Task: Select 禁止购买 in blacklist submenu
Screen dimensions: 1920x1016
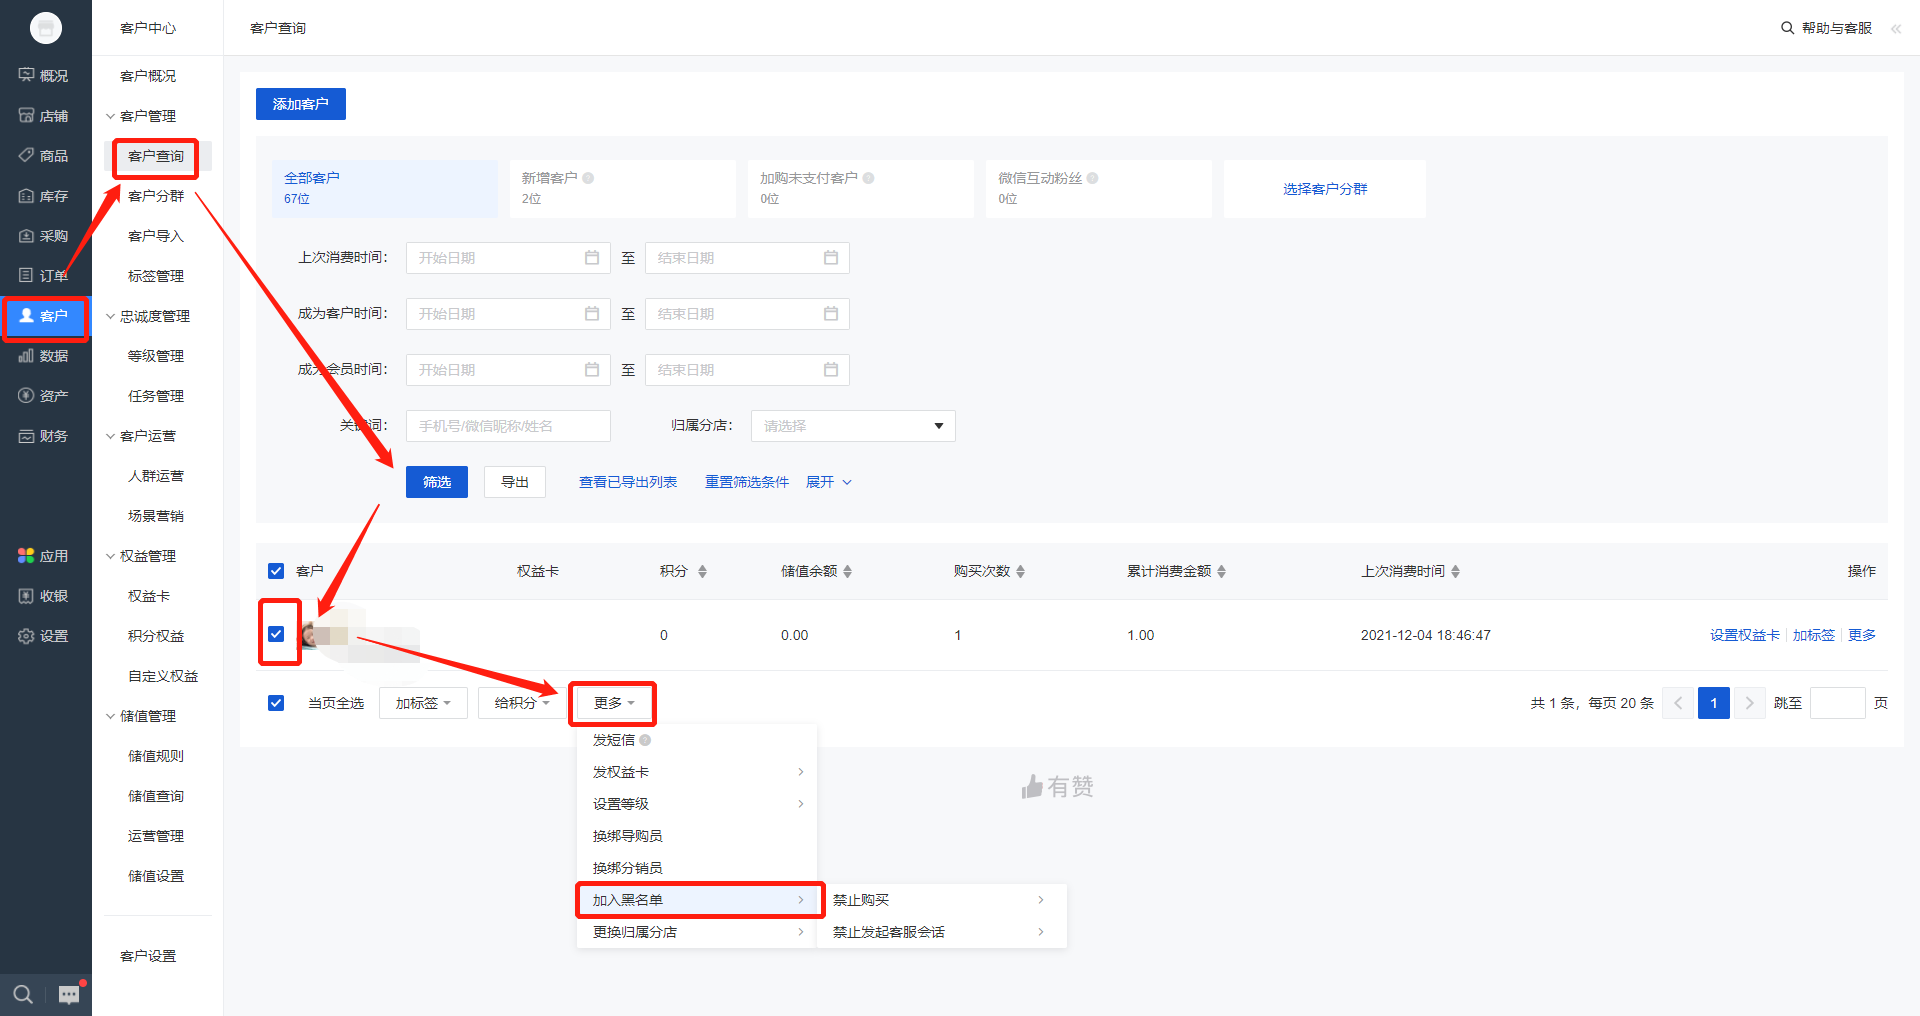Action: pos(861,900)
